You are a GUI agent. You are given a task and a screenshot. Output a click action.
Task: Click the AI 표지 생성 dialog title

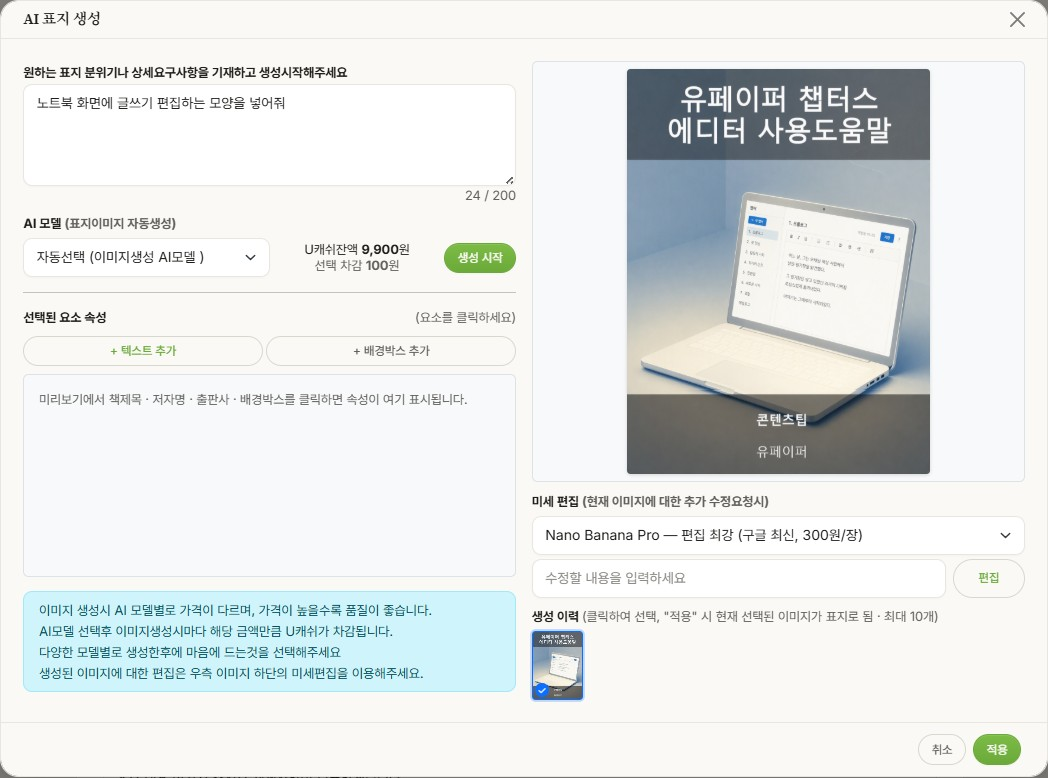61,19
